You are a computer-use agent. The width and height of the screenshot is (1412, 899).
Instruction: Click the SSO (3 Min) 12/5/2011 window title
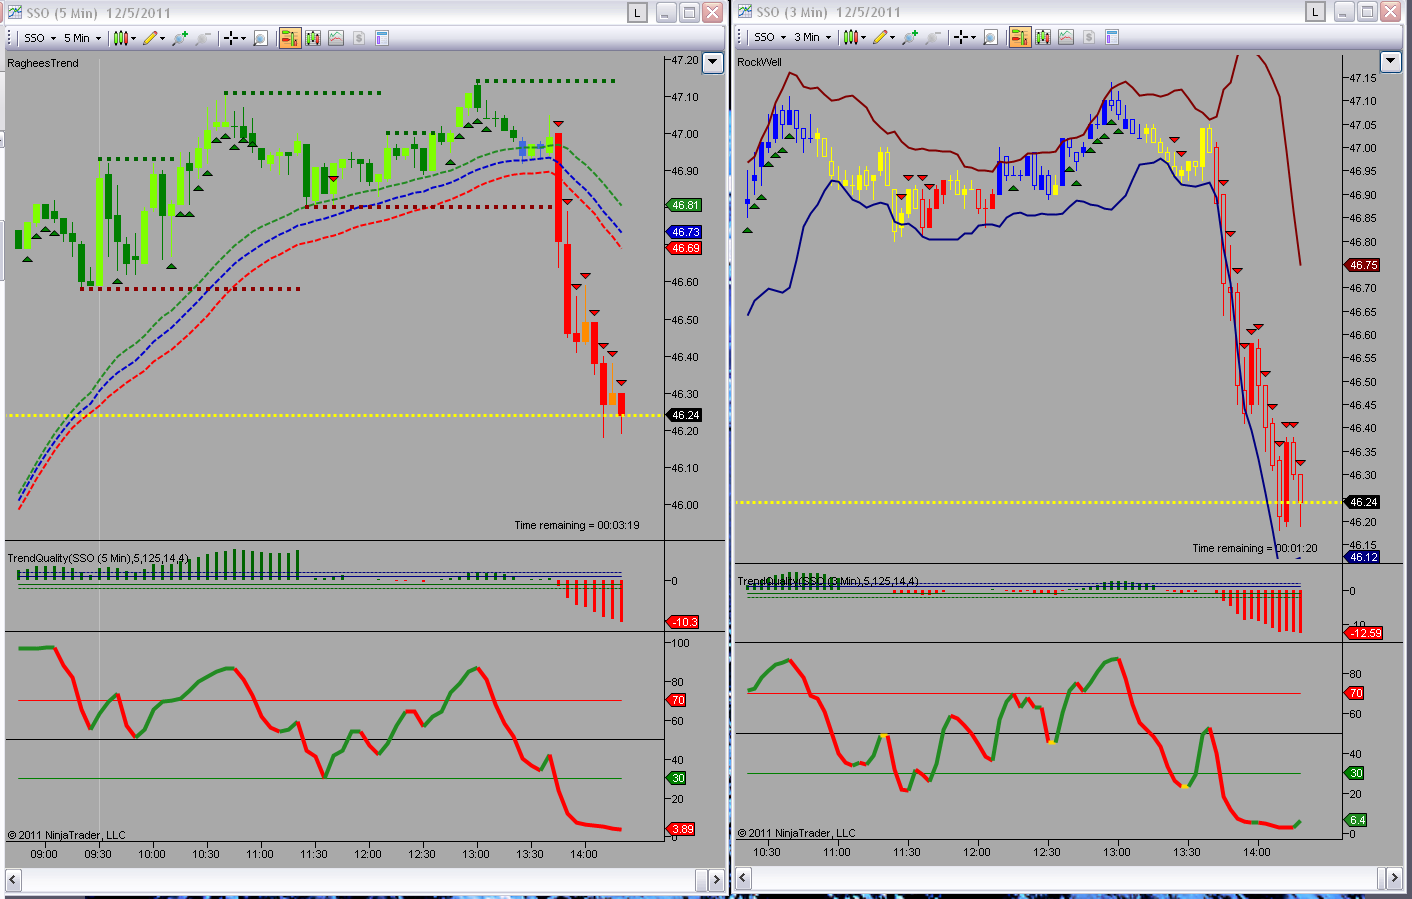828,12
